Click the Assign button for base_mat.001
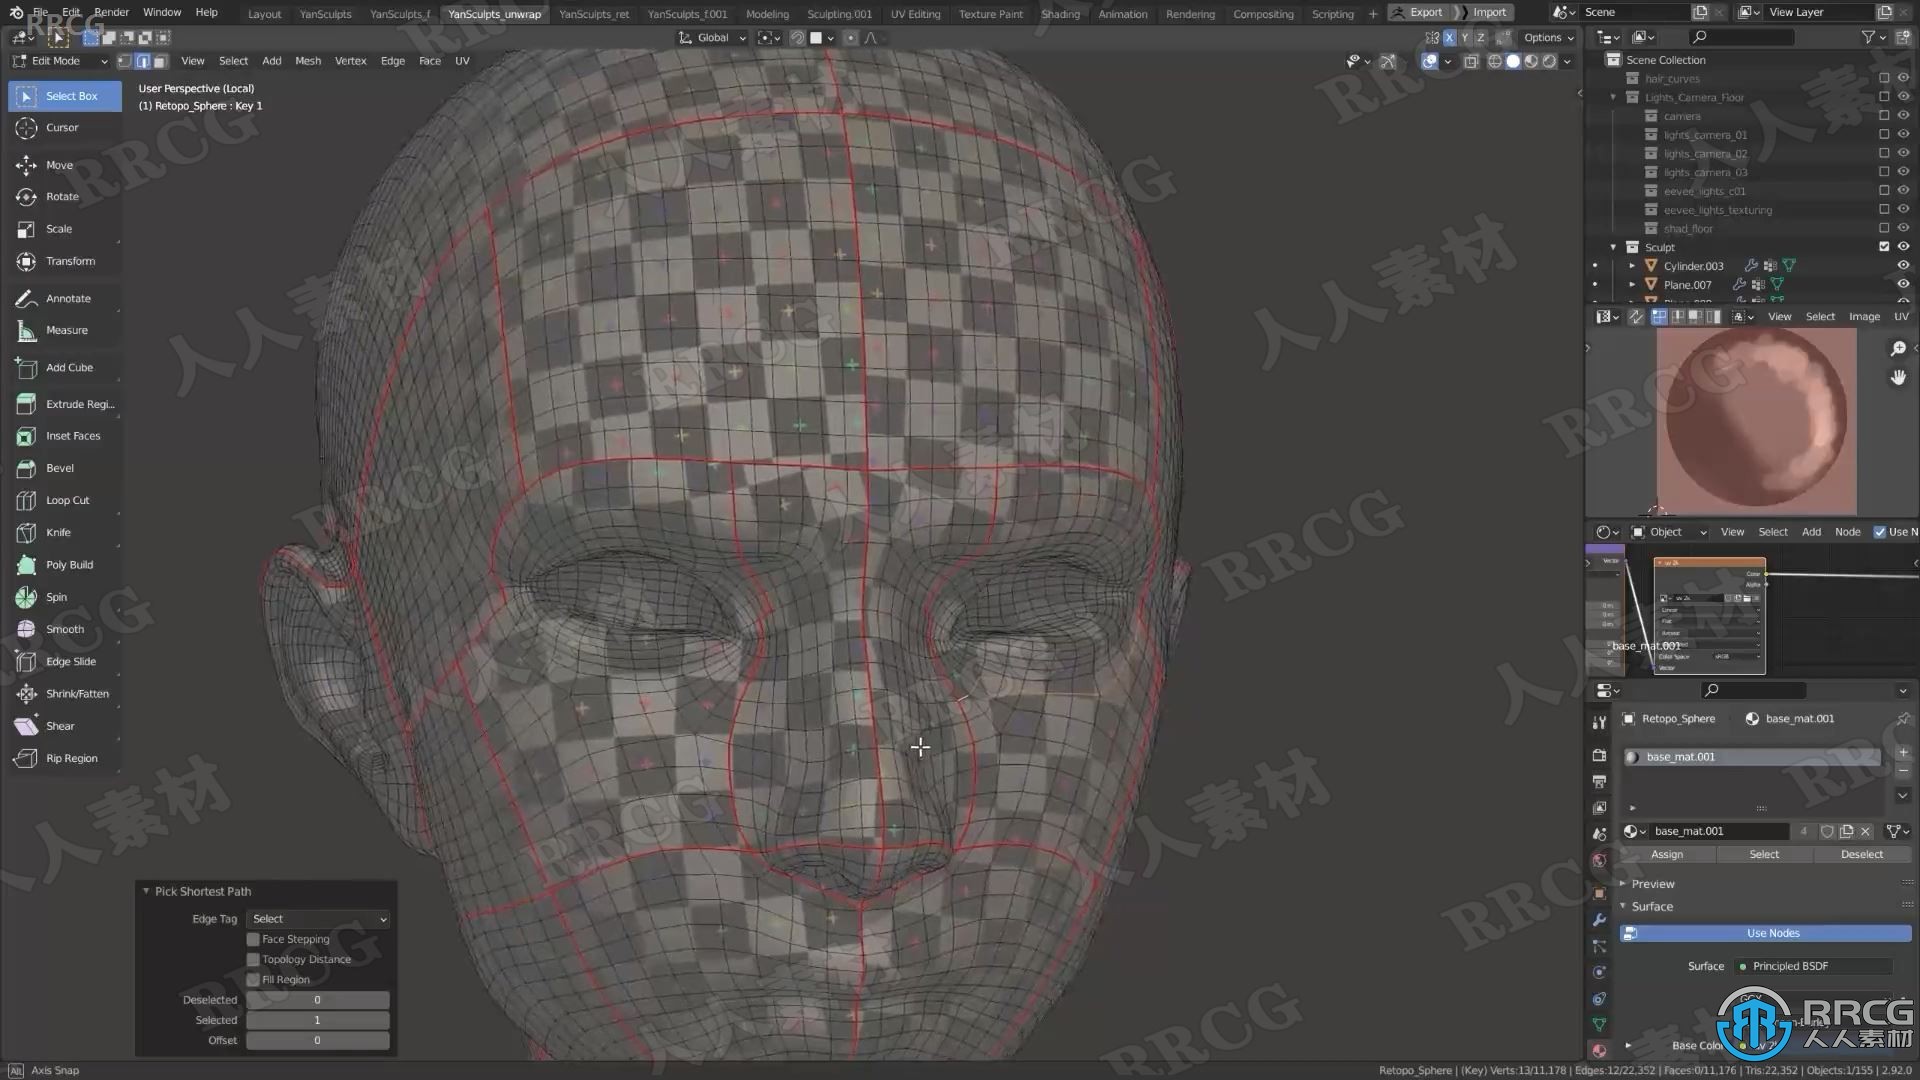Screen dimensions: 1920x1080 tap(1665, 853)
